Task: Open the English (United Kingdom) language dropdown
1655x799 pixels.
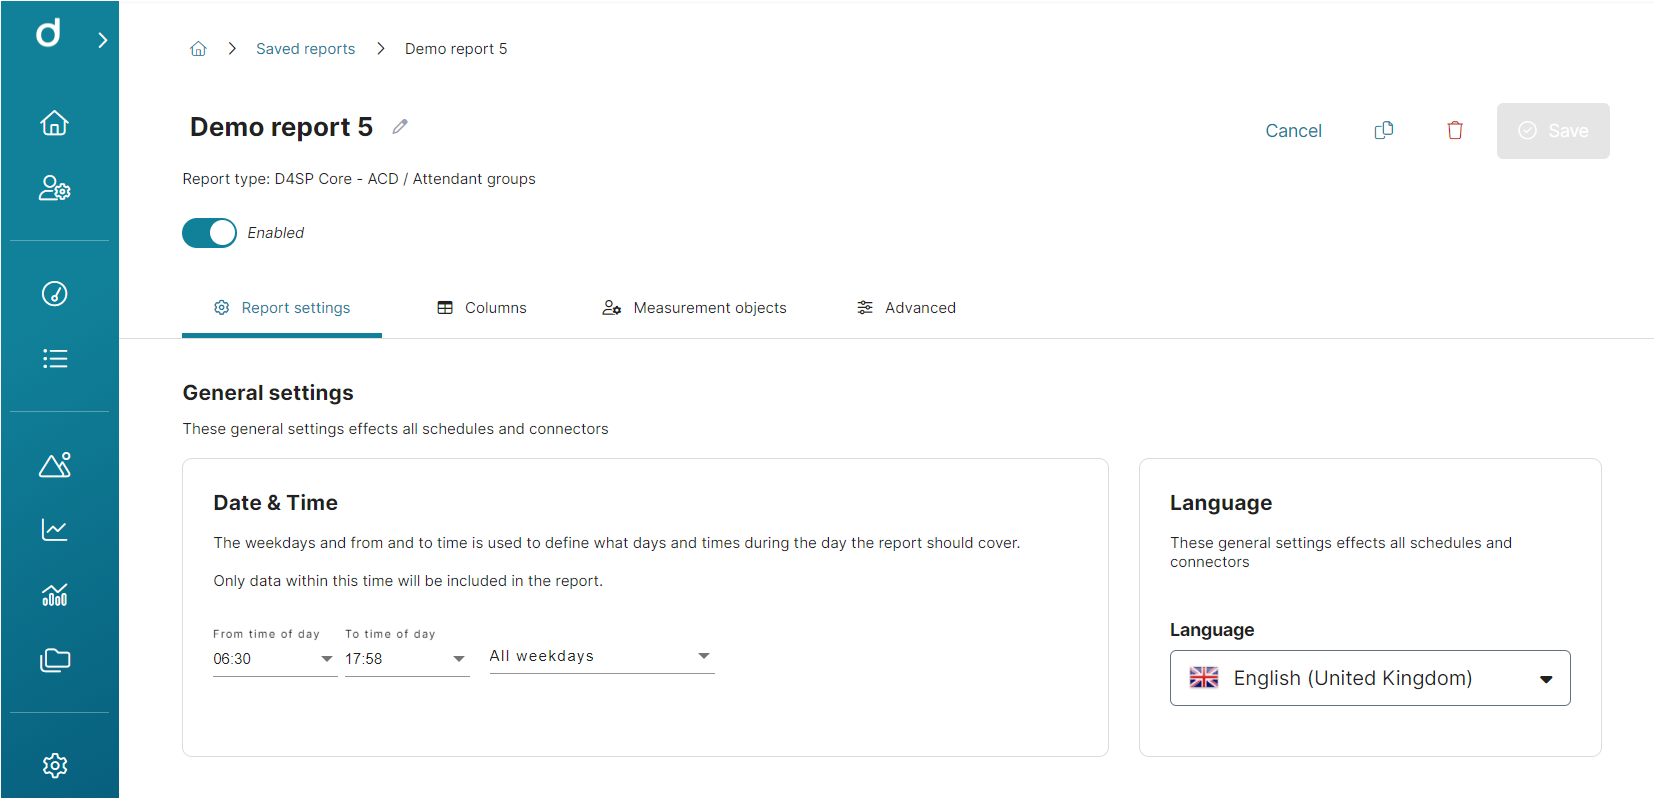Action: tap(1370, 678)
